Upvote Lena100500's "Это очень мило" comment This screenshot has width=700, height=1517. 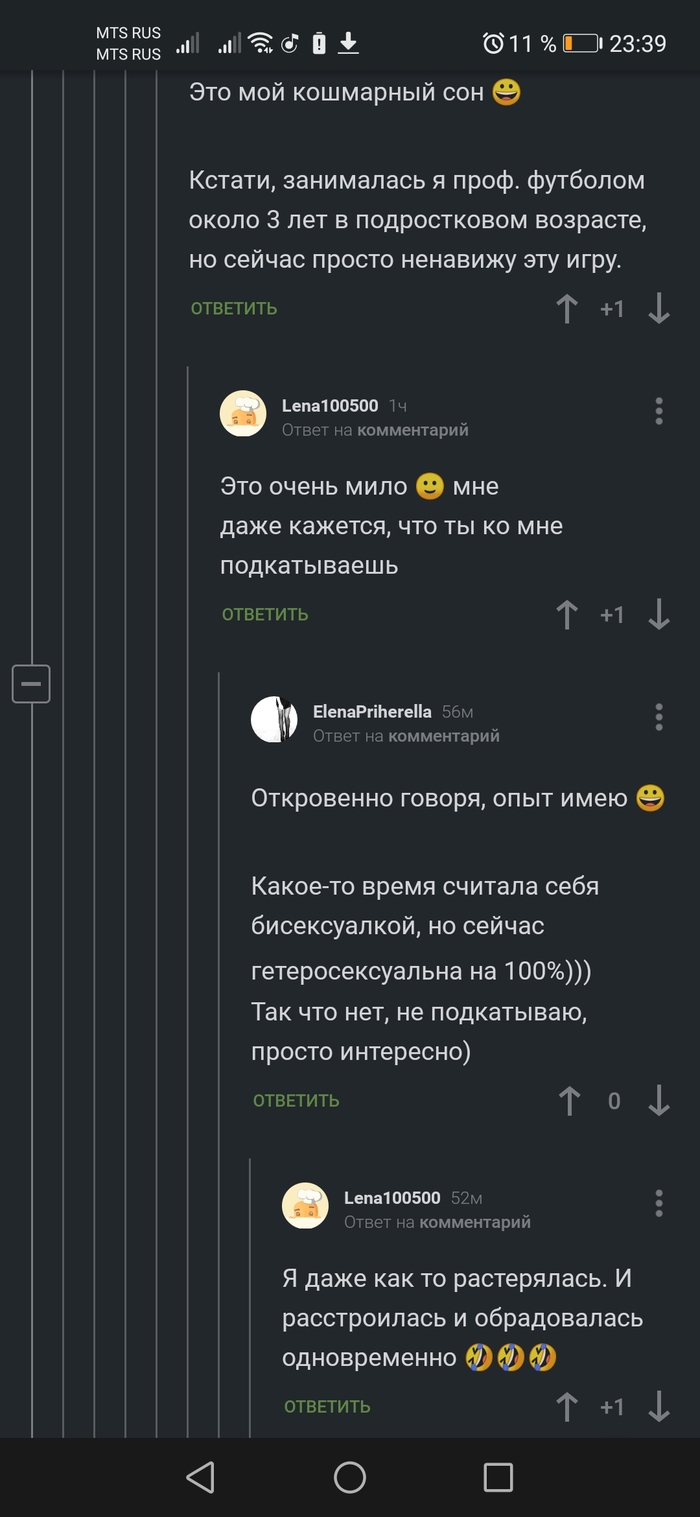[x=567, y=615]
